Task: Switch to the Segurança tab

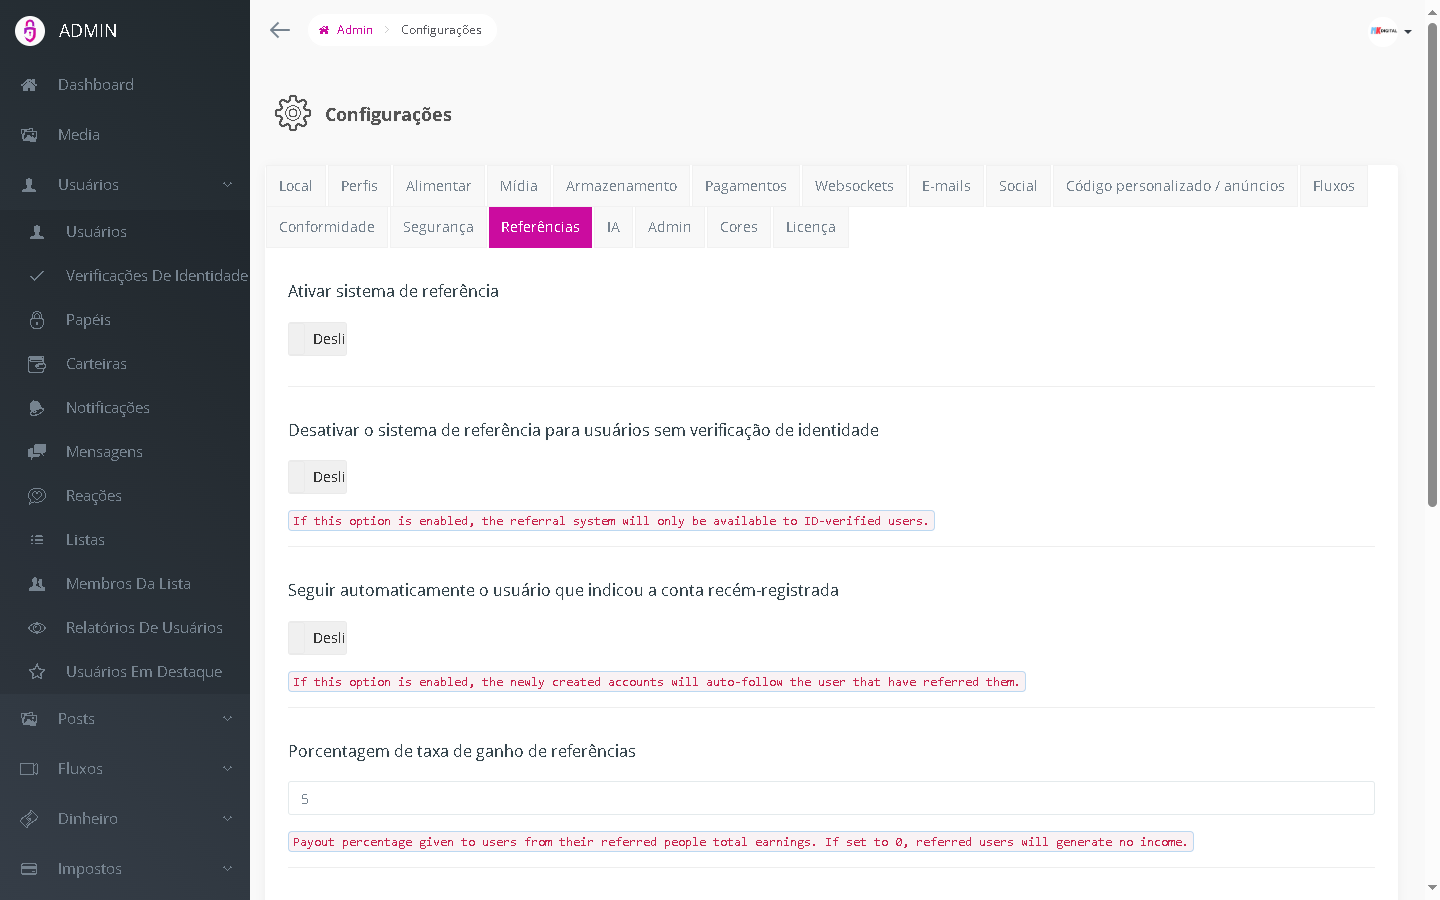Action: click(x=438, y=227)
